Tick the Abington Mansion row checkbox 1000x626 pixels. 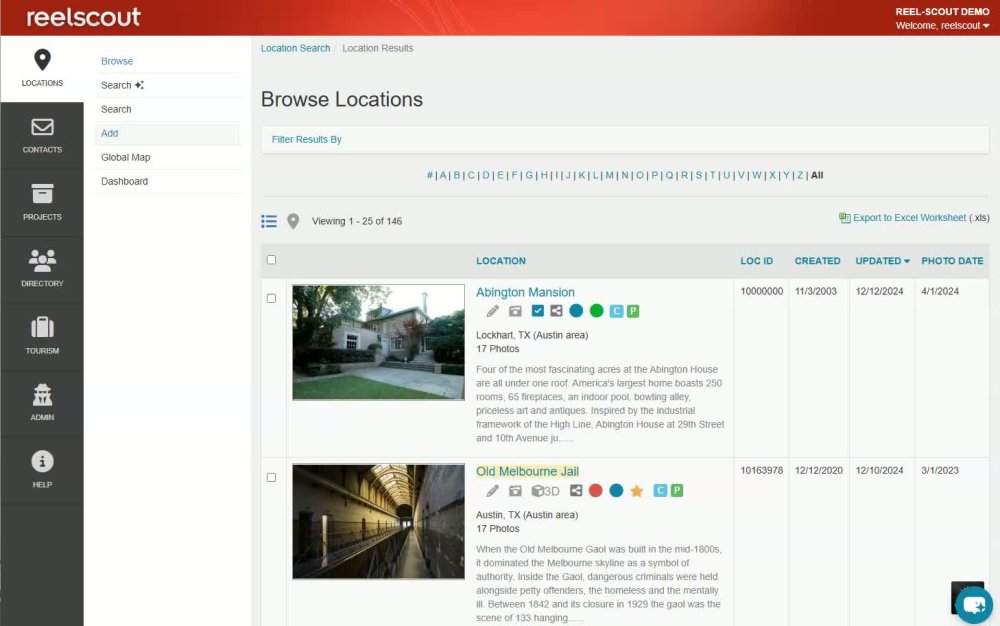(x=271, y=298)
